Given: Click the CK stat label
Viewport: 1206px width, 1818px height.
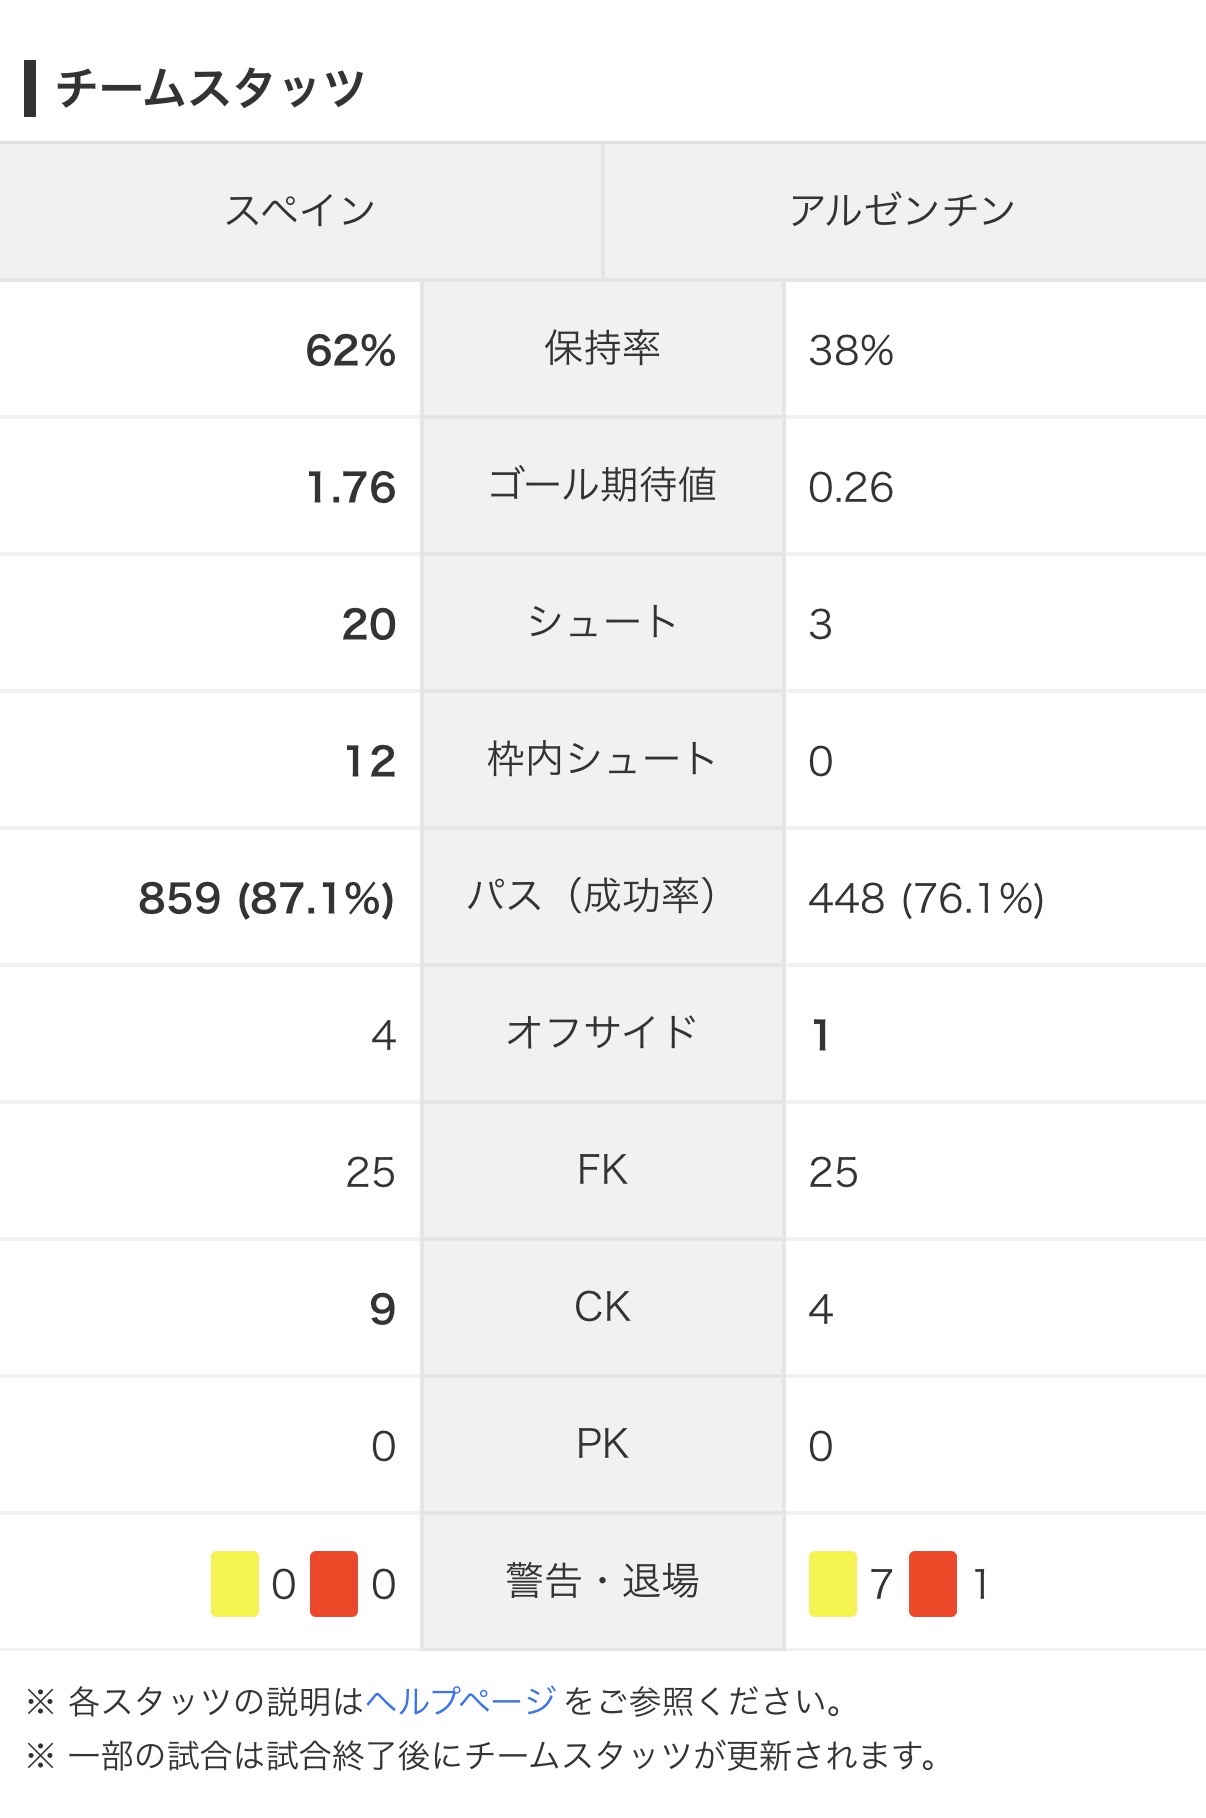Looking at the screenshot, I should [603, 1308].
